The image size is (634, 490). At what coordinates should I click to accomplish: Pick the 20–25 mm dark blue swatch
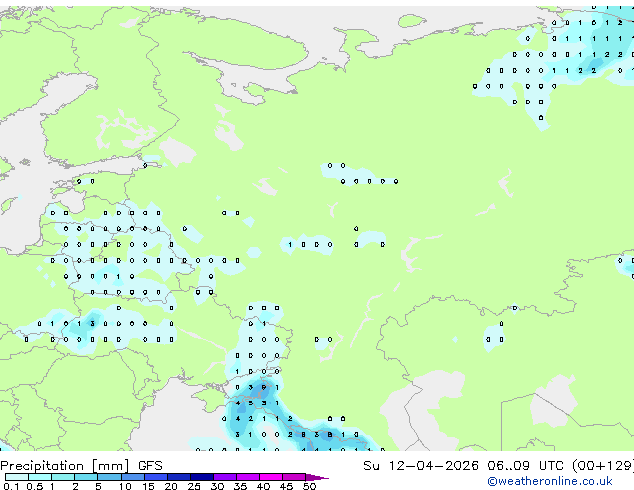(178, 477)
